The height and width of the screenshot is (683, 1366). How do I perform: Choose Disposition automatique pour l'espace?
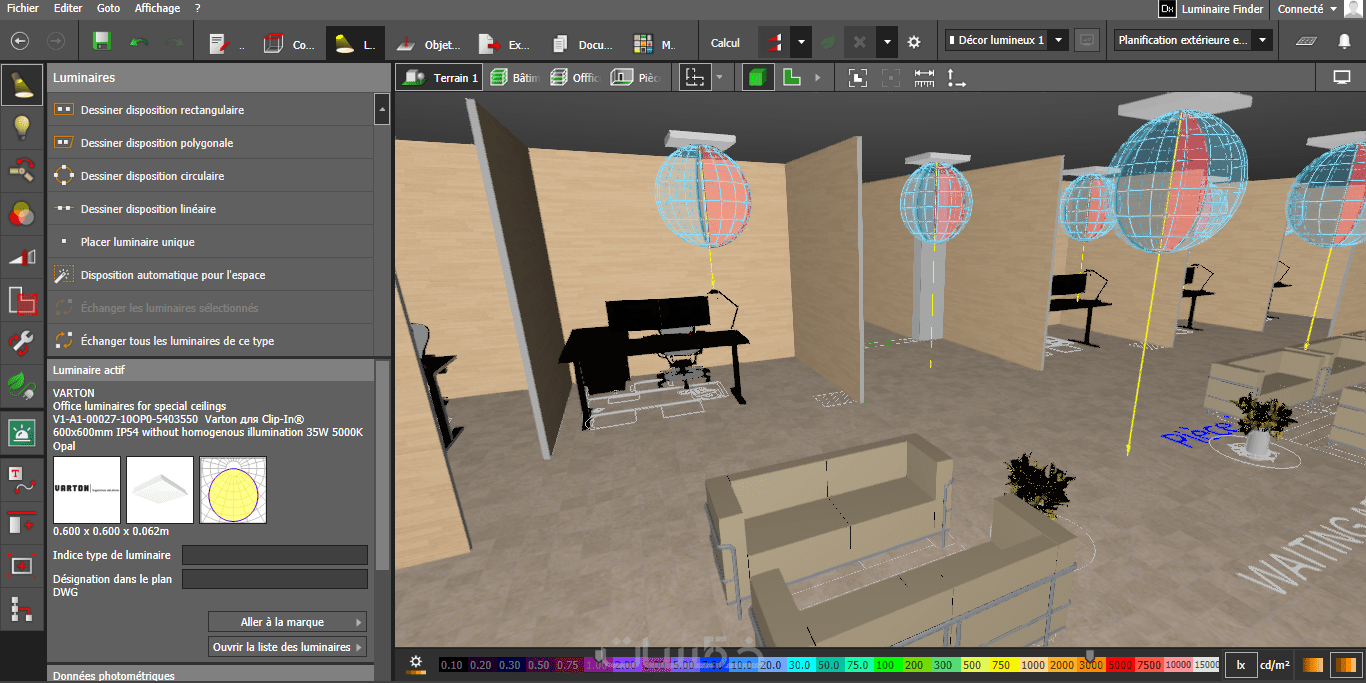click(x=210, y=275)
